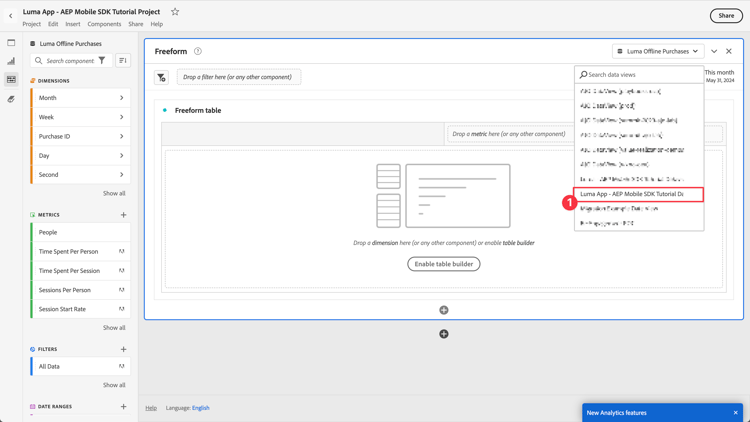Select Luma App - AEP Mobile SDK Tutorial data view
The height and width of the screenshot is (422, 750).
639,194
